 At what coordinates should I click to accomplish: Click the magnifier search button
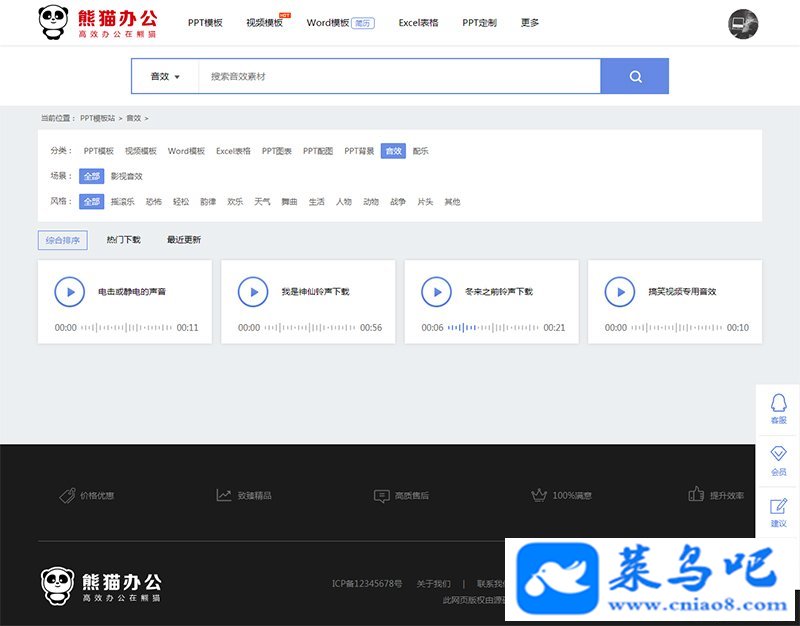coord(635,76)
